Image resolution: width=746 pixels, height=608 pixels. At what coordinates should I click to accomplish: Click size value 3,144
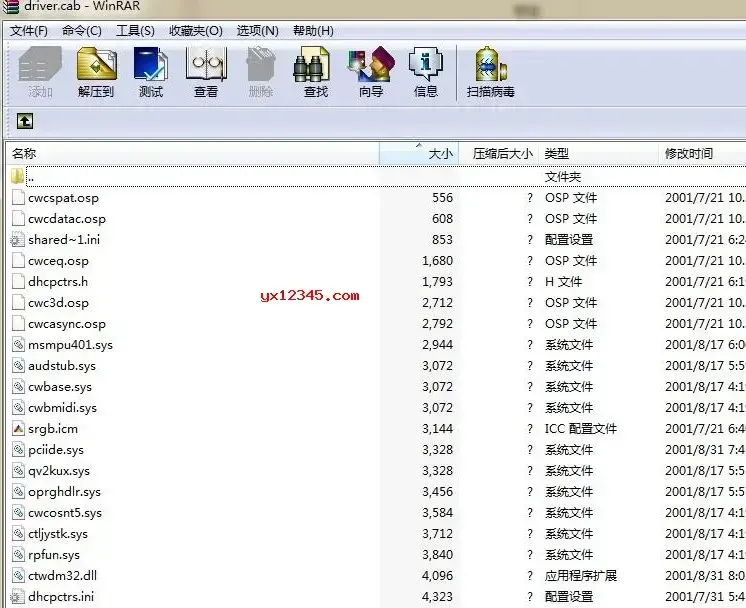click(438, 429)
